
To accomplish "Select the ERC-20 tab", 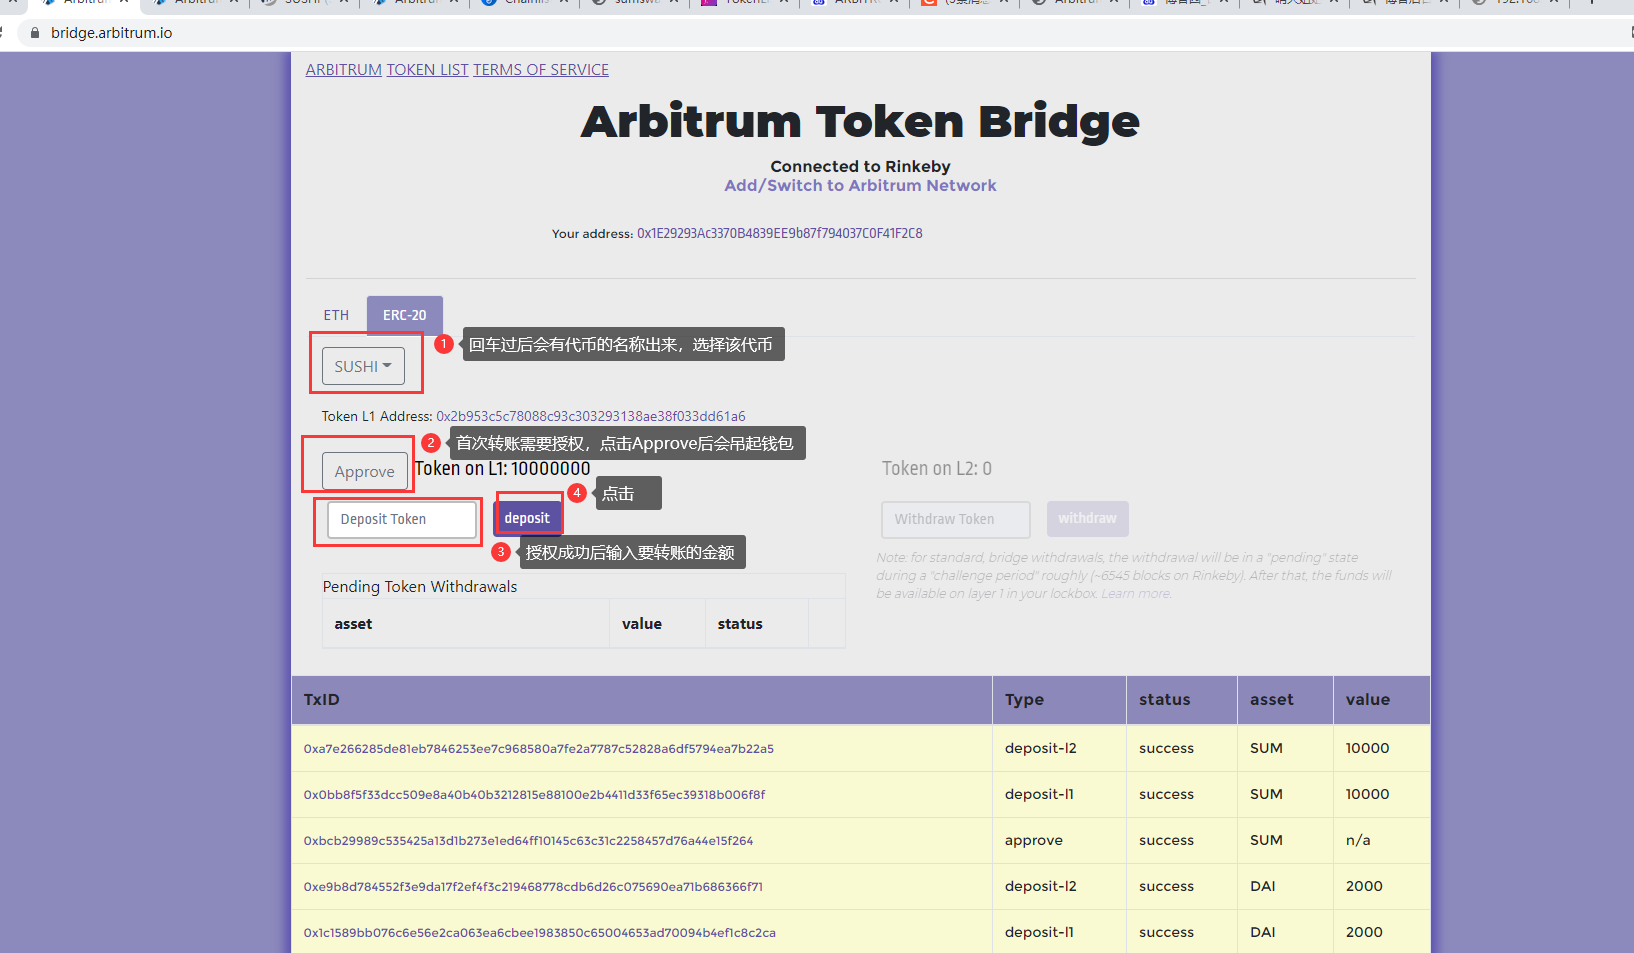I will tap(405, 315).
